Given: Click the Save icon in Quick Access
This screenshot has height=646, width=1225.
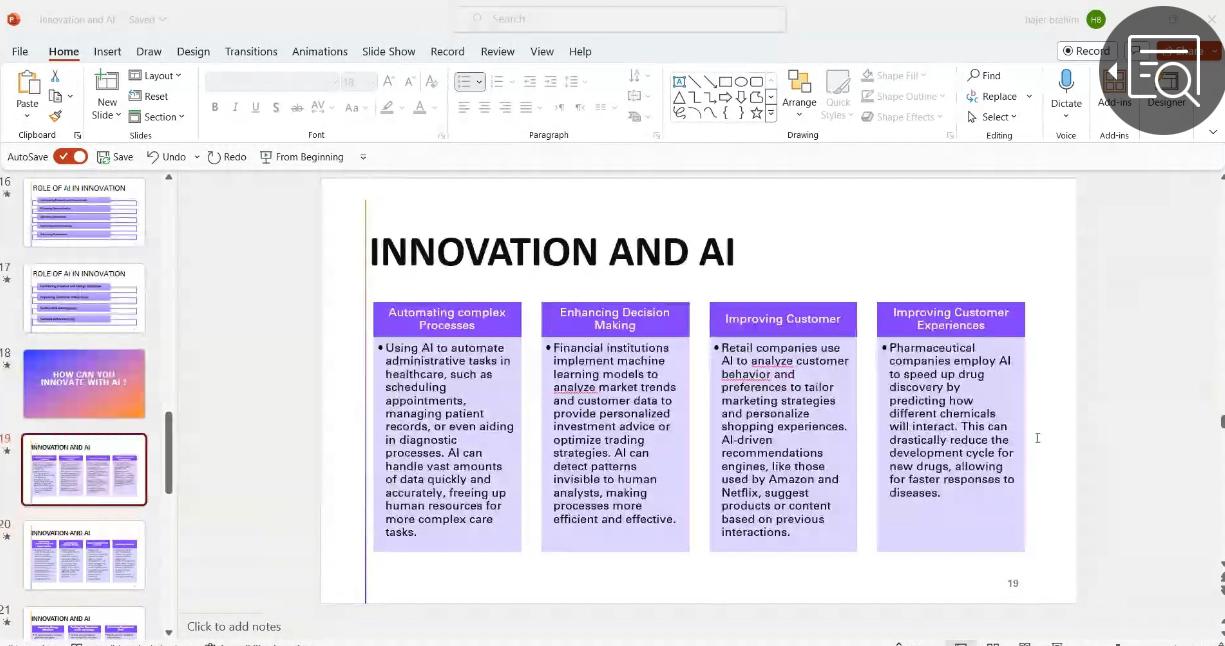Looking at the screenshot, I should [115, 157].
